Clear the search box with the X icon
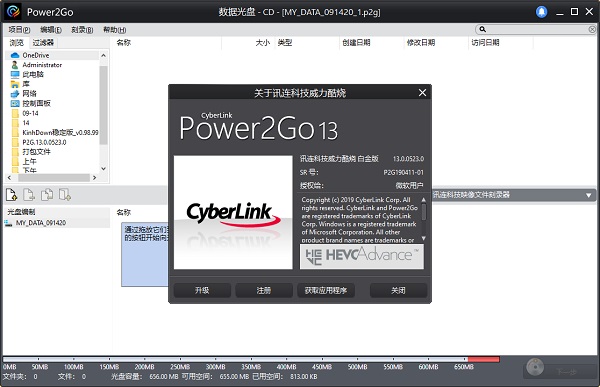This screenshot has height=387, width=600. tap(592, 29)
